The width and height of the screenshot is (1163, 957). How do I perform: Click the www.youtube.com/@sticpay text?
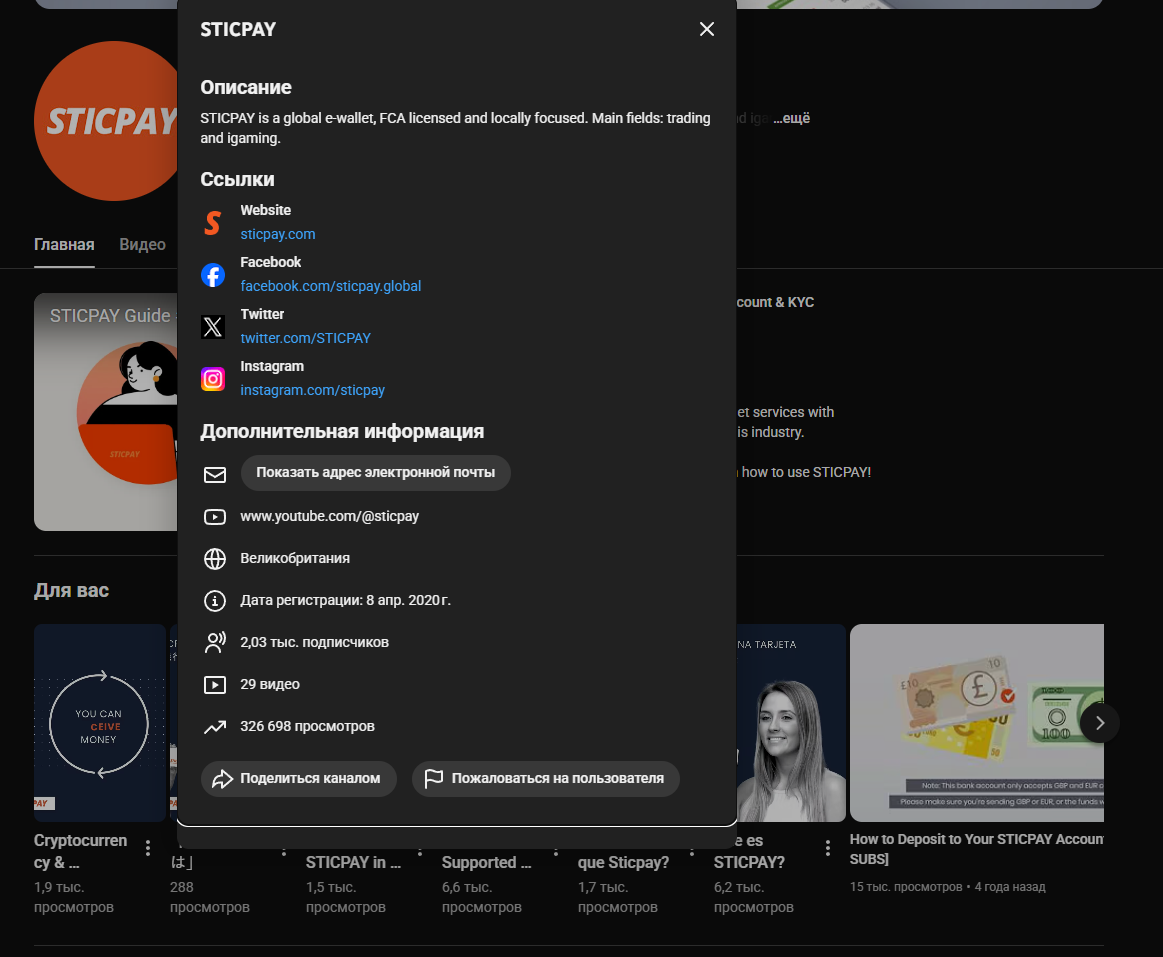tap(329, 516)
